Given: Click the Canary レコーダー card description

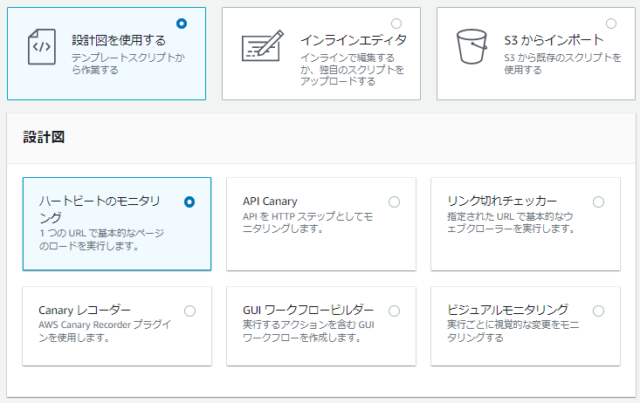Looking at the screenshot, I should click(x=104, y=331).
